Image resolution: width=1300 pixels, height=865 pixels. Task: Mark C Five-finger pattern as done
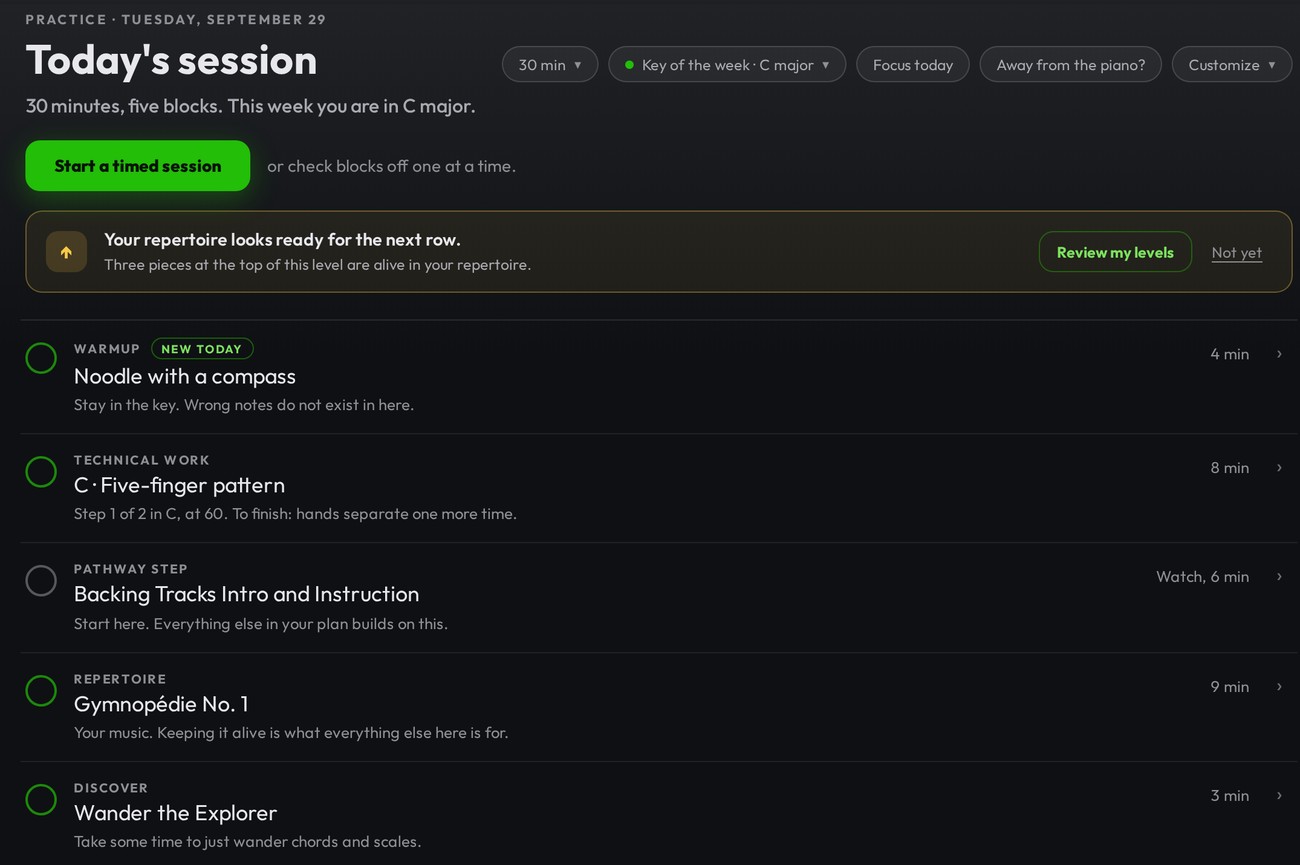tap(41, 472)
